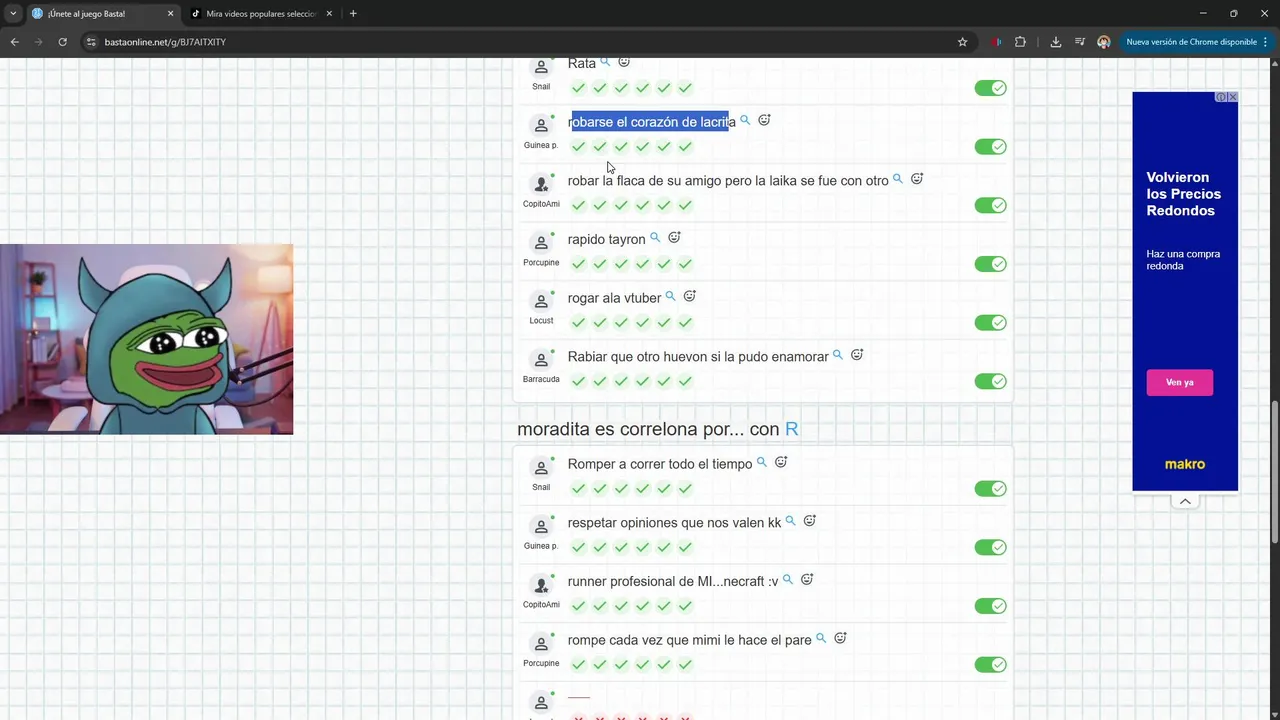Open a new browser tab
Viewport: 1280px width, 720px height.
point(353,14)
